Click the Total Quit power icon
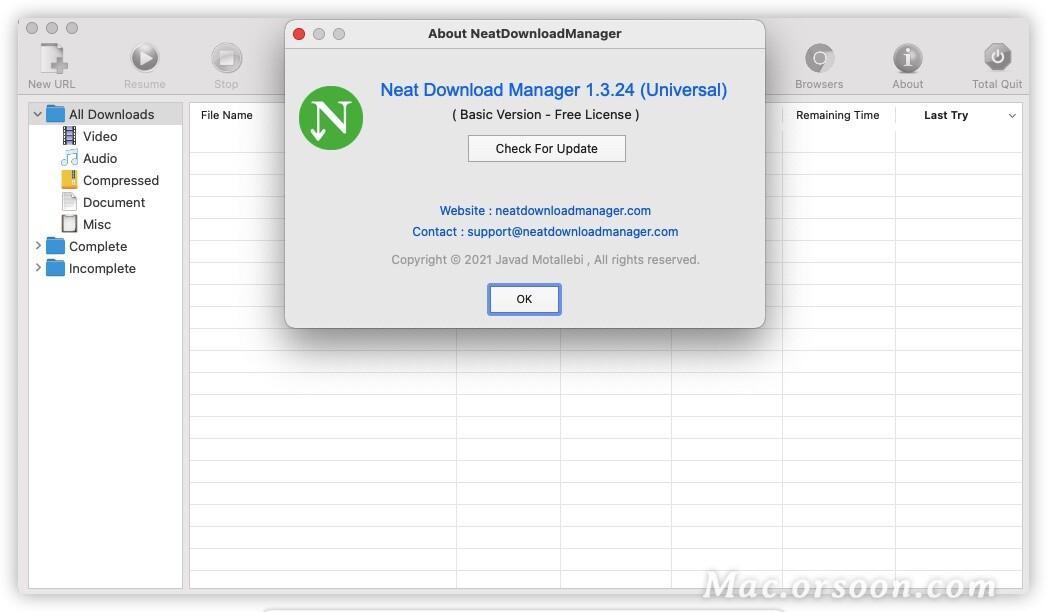1047x612 pixels. point(997,57)
